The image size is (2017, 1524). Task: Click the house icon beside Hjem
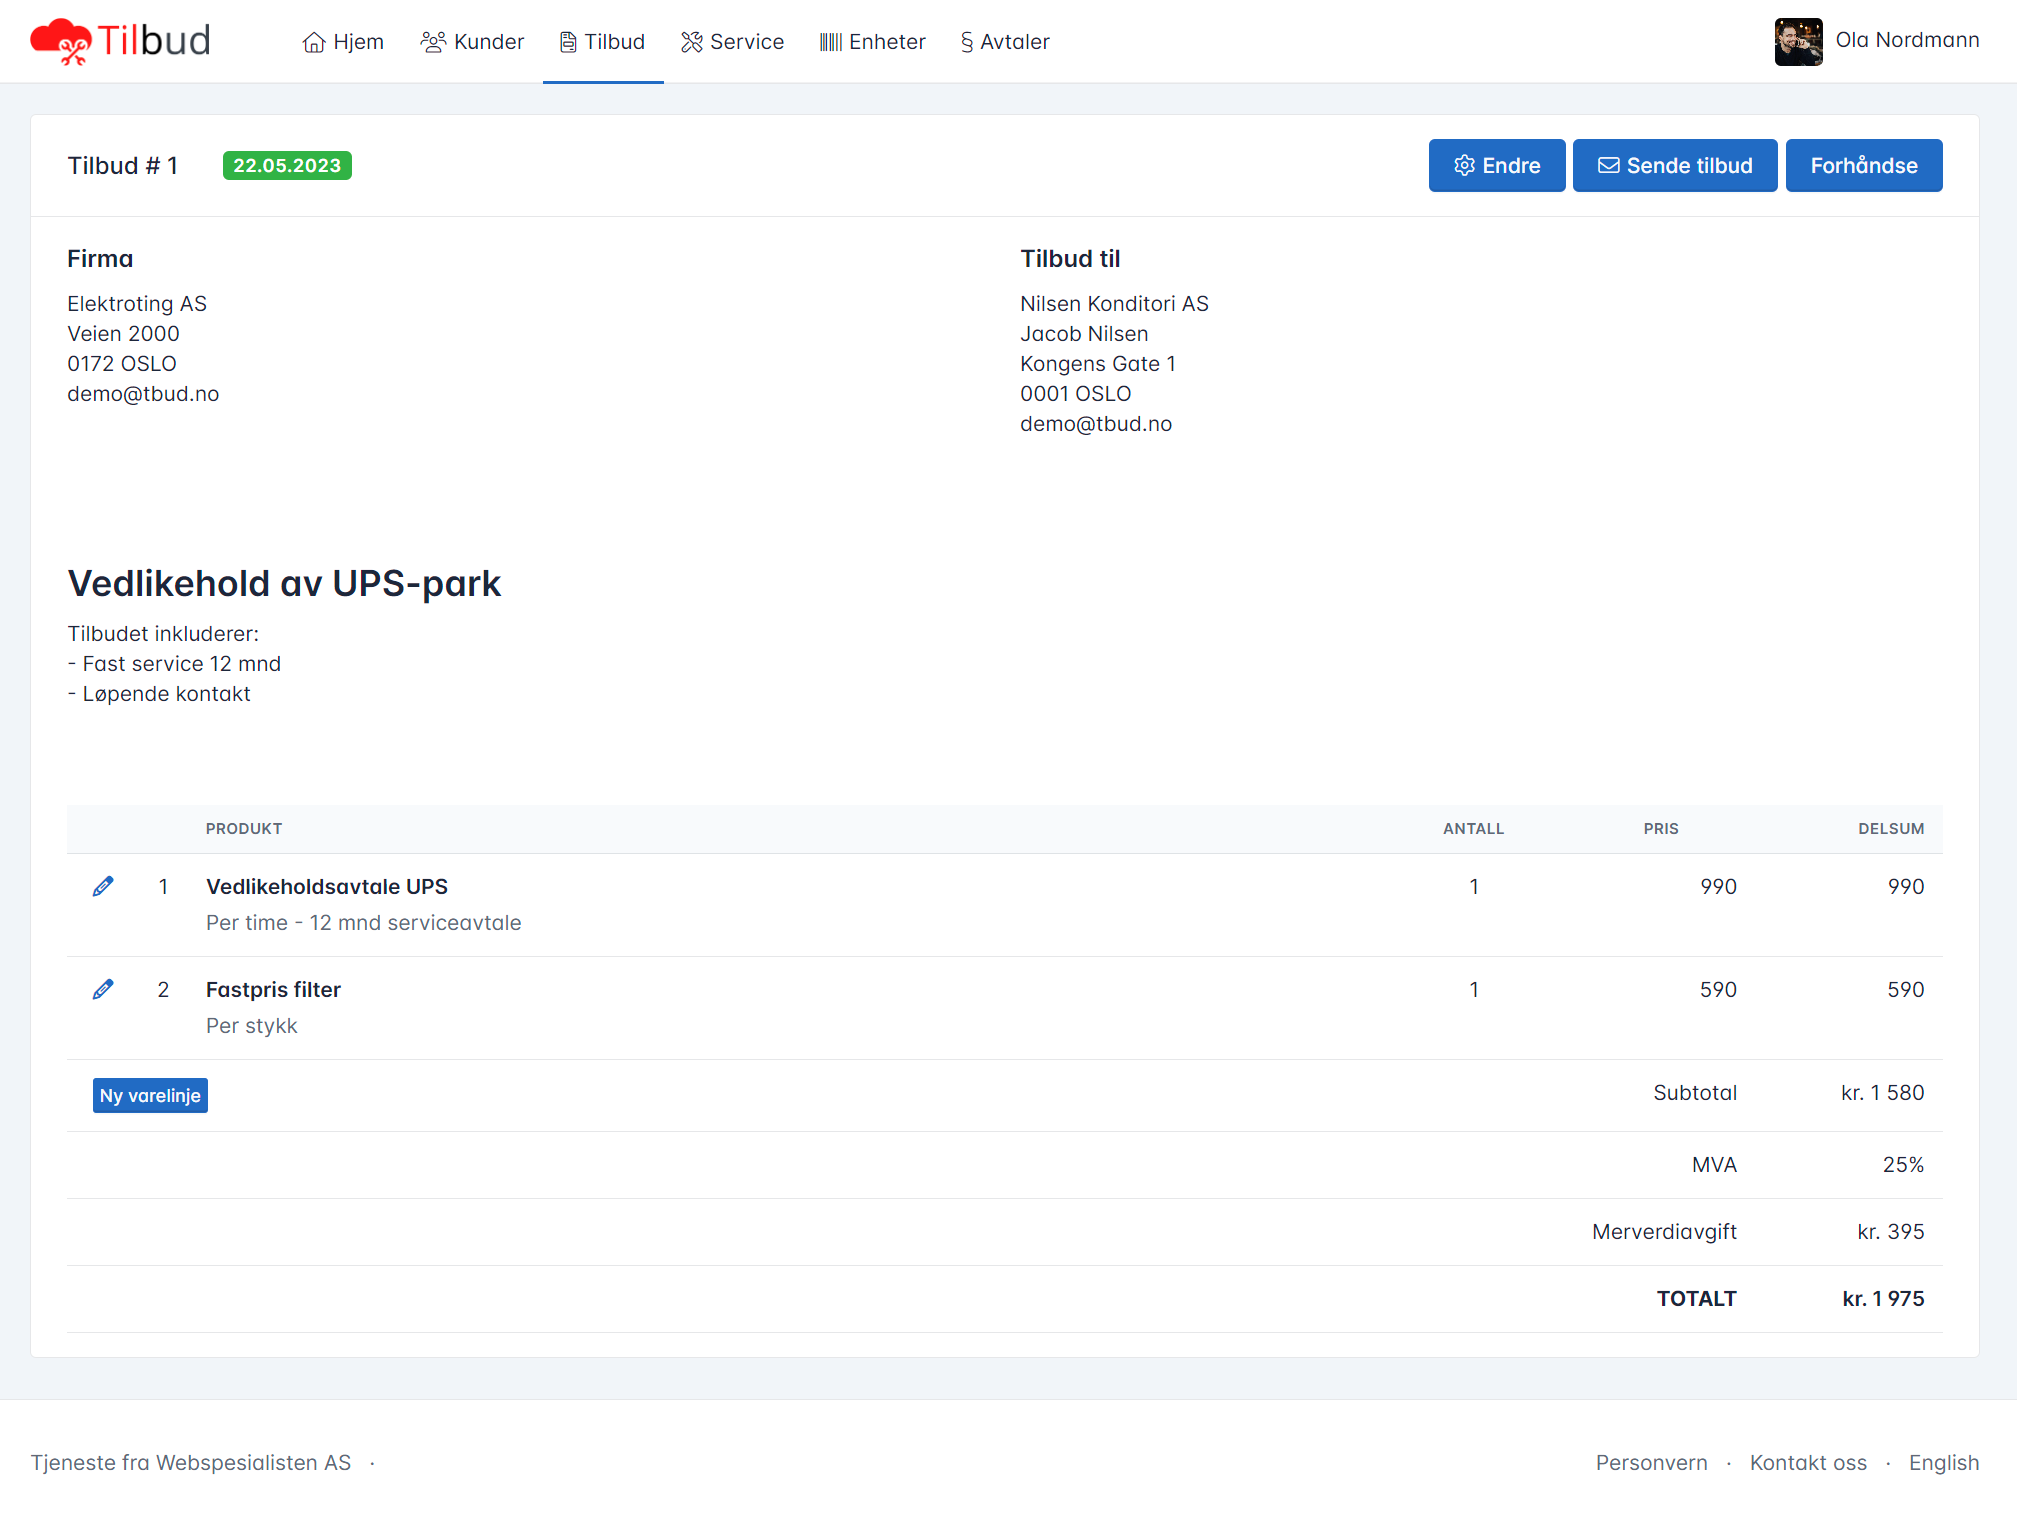tap(314, 42)
